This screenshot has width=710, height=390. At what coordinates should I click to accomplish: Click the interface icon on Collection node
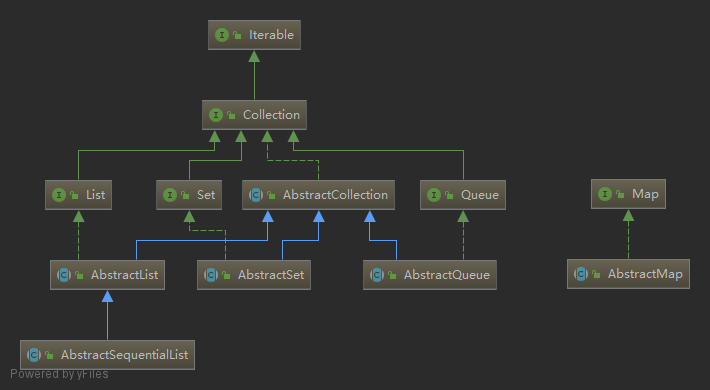[x=216, y=115]
